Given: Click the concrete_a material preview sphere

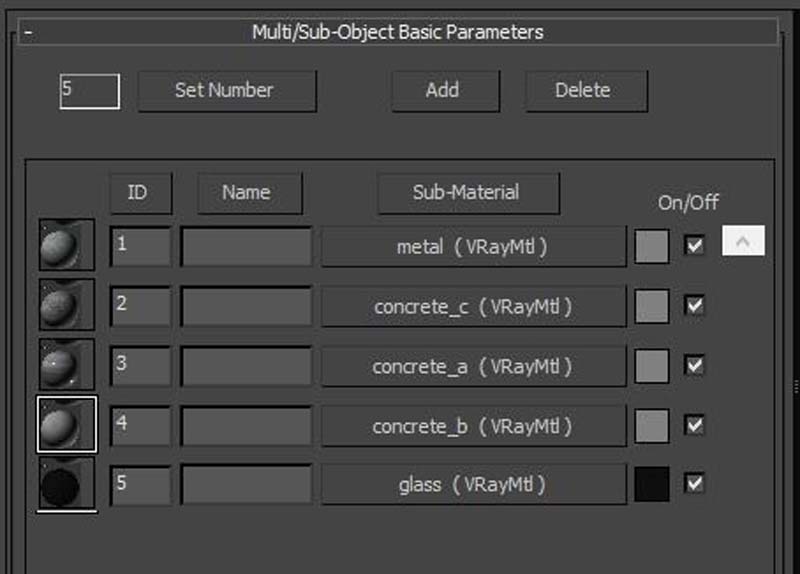Looking at the screenshot, I should click(x=66, y=365).
